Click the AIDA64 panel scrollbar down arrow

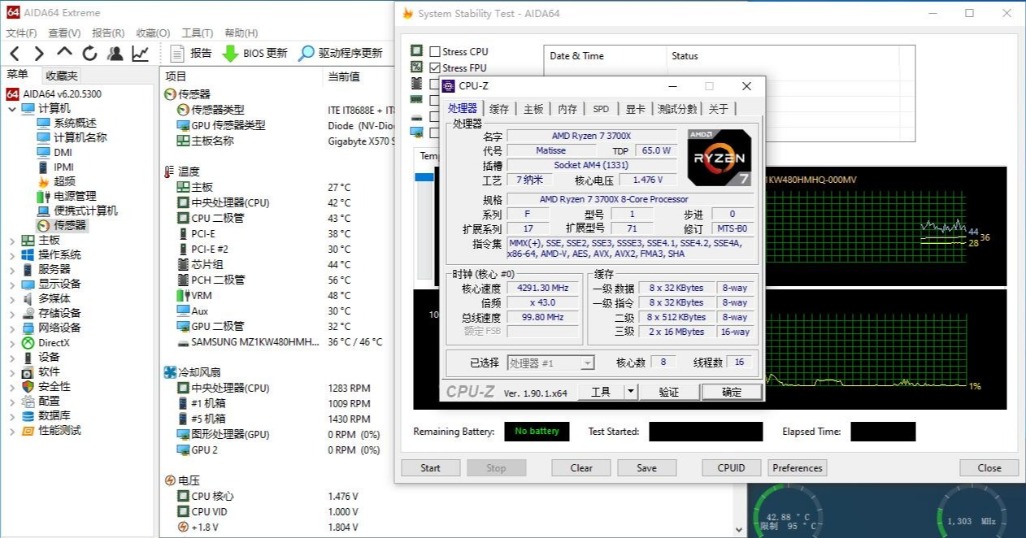point(739,529)
